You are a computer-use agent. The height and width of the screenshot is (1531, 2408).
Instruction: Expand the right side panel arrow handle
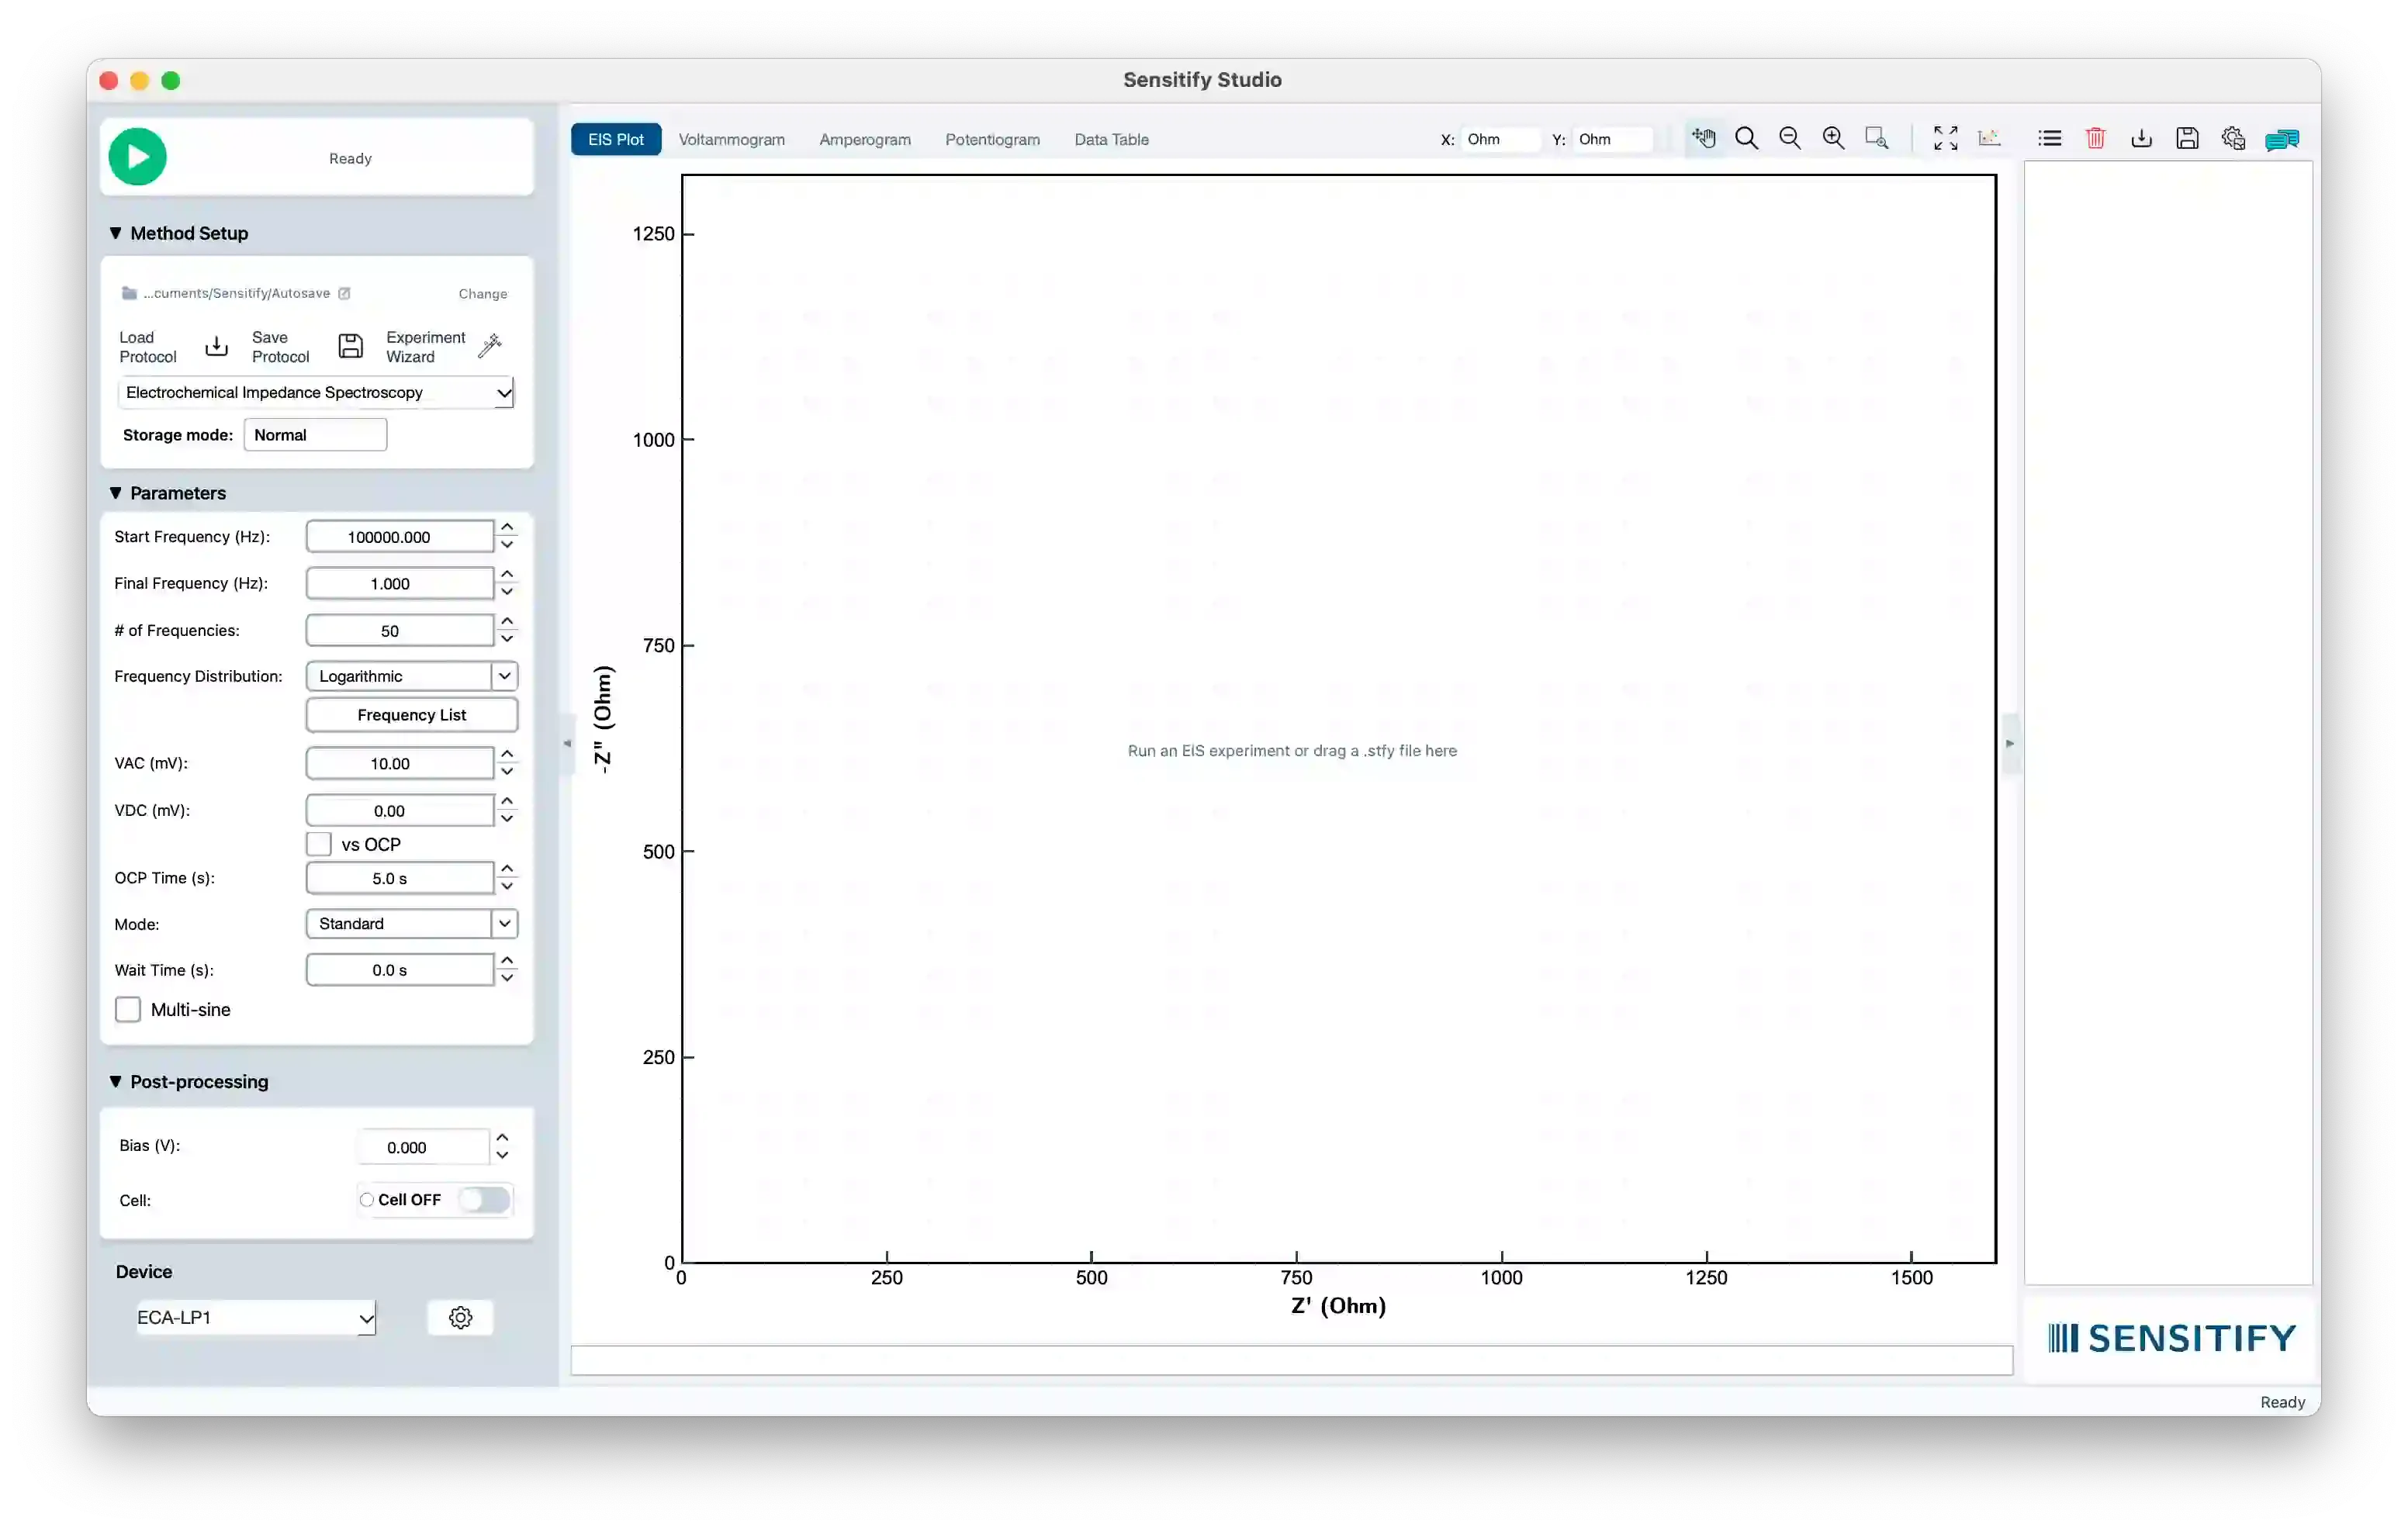(x=2010, y=743)
